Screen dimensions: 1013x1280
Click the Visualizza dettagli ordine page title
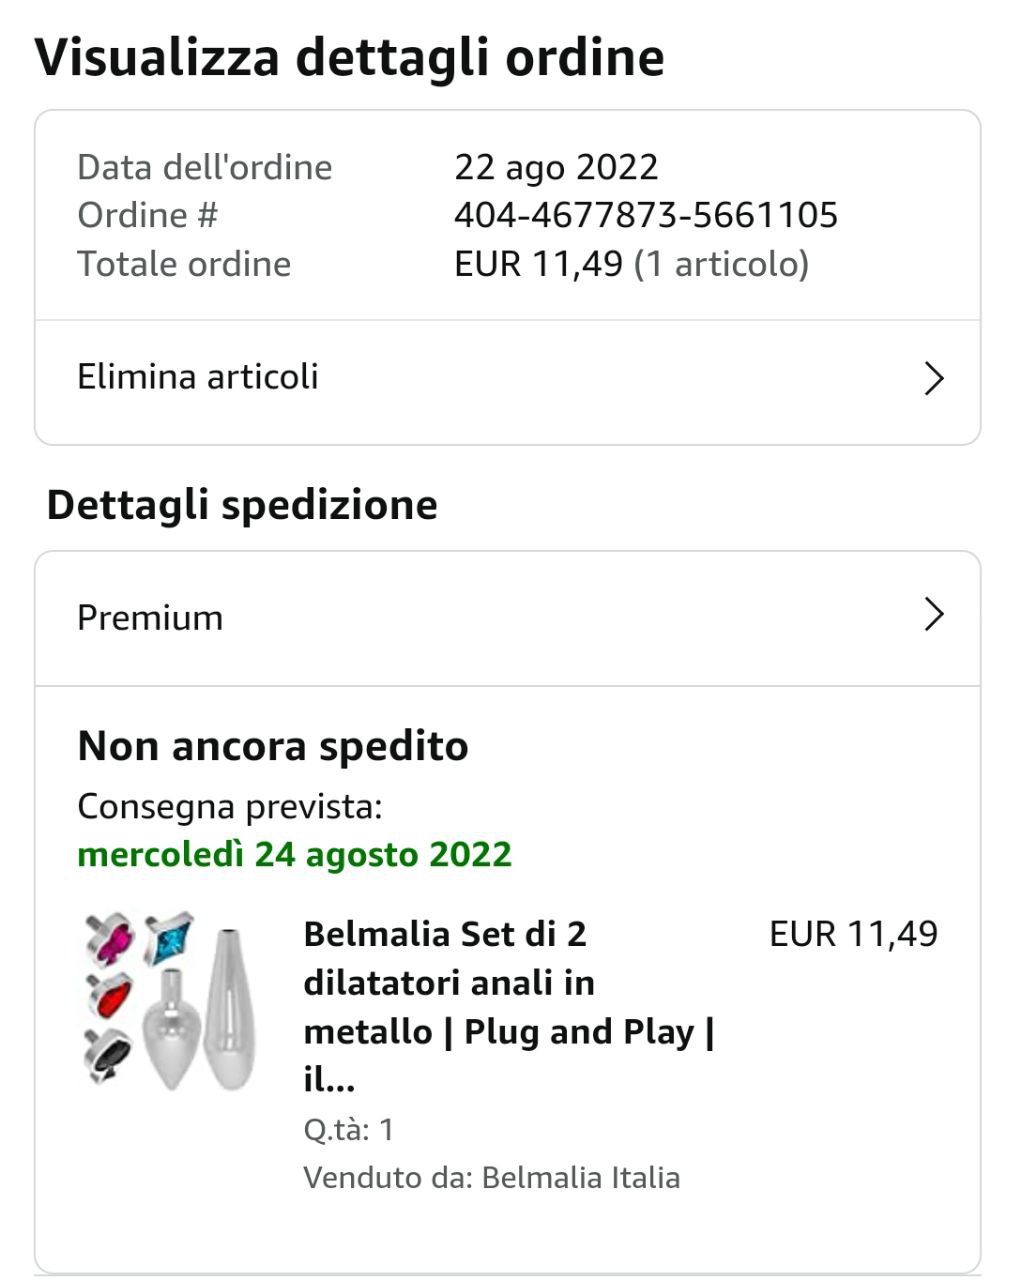350,57
